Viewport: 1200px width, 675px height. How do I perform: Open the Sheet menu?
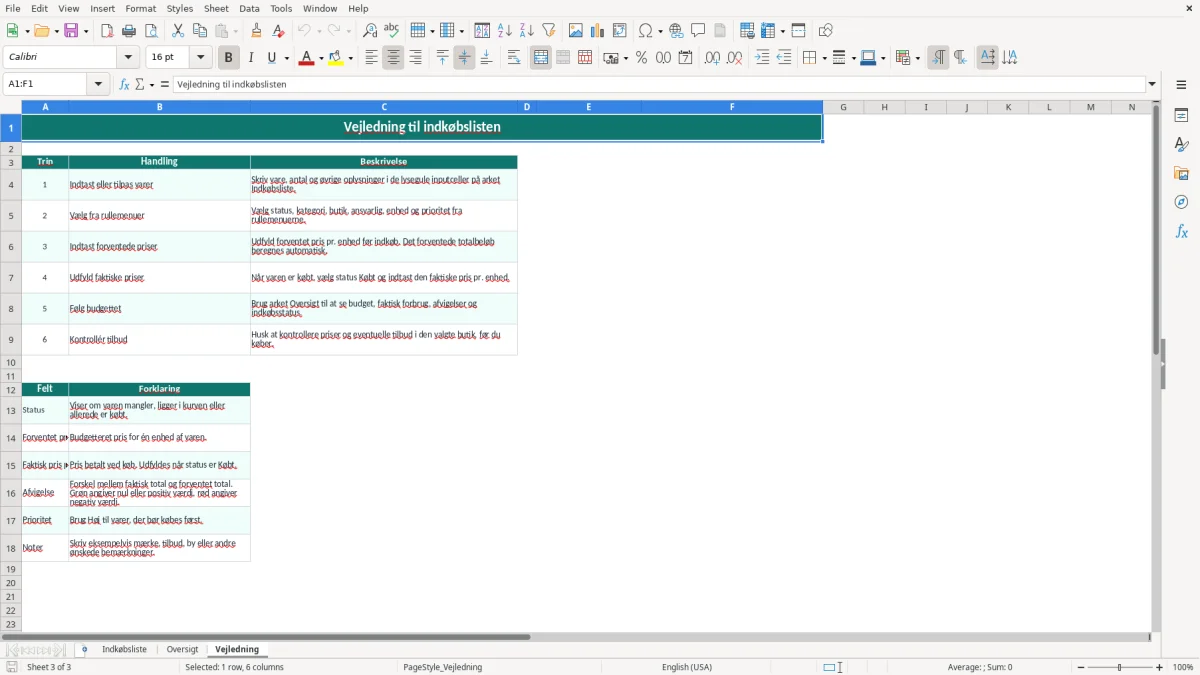tap(217, 8)
